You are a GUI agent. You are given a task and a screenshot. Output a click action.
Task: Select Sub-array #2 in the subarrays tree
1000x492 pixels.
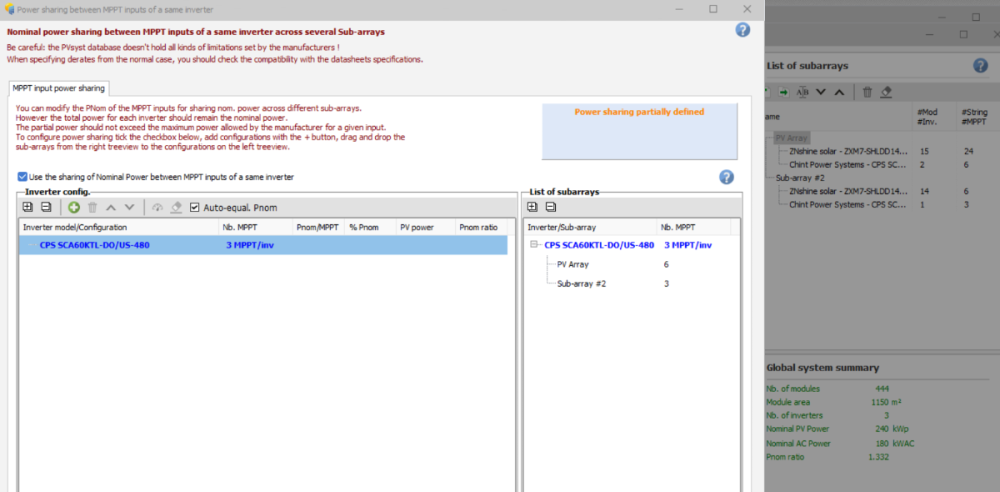pyautogui.click(x=581, y=284)
